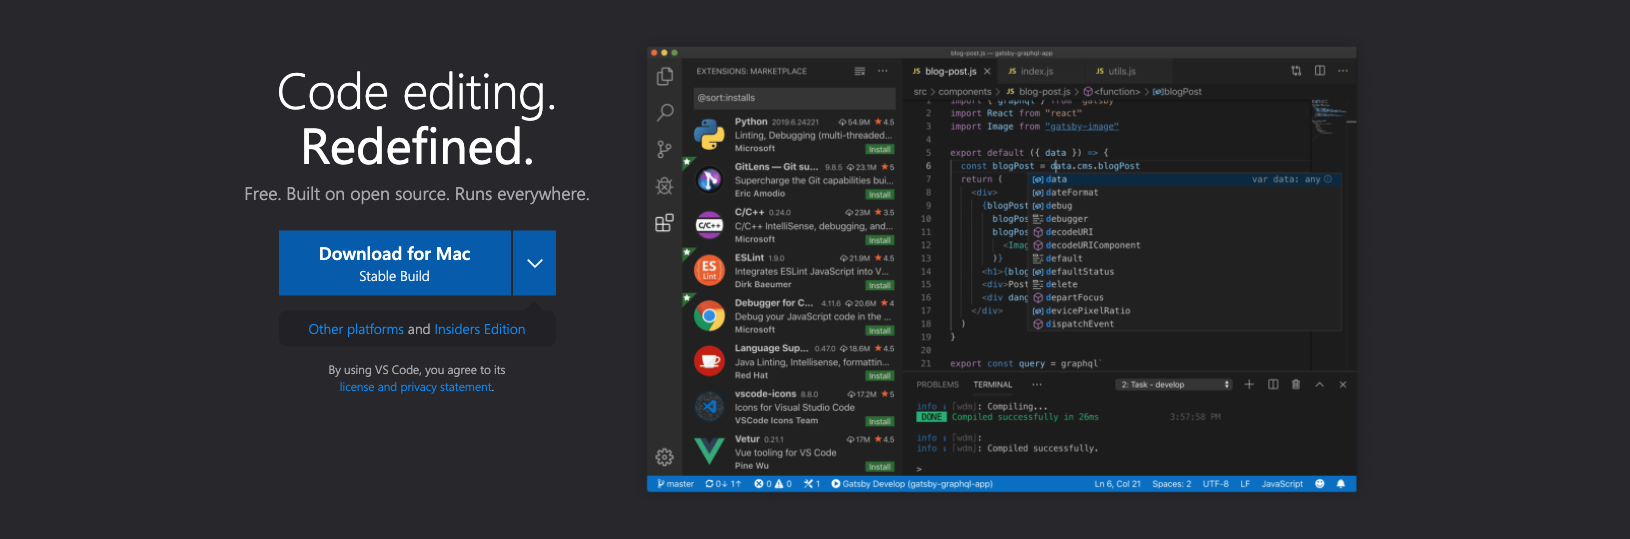Open the editor more actions ellipsis
The height and width of the screenshot is (539, 1630).
coord(1343,71)
